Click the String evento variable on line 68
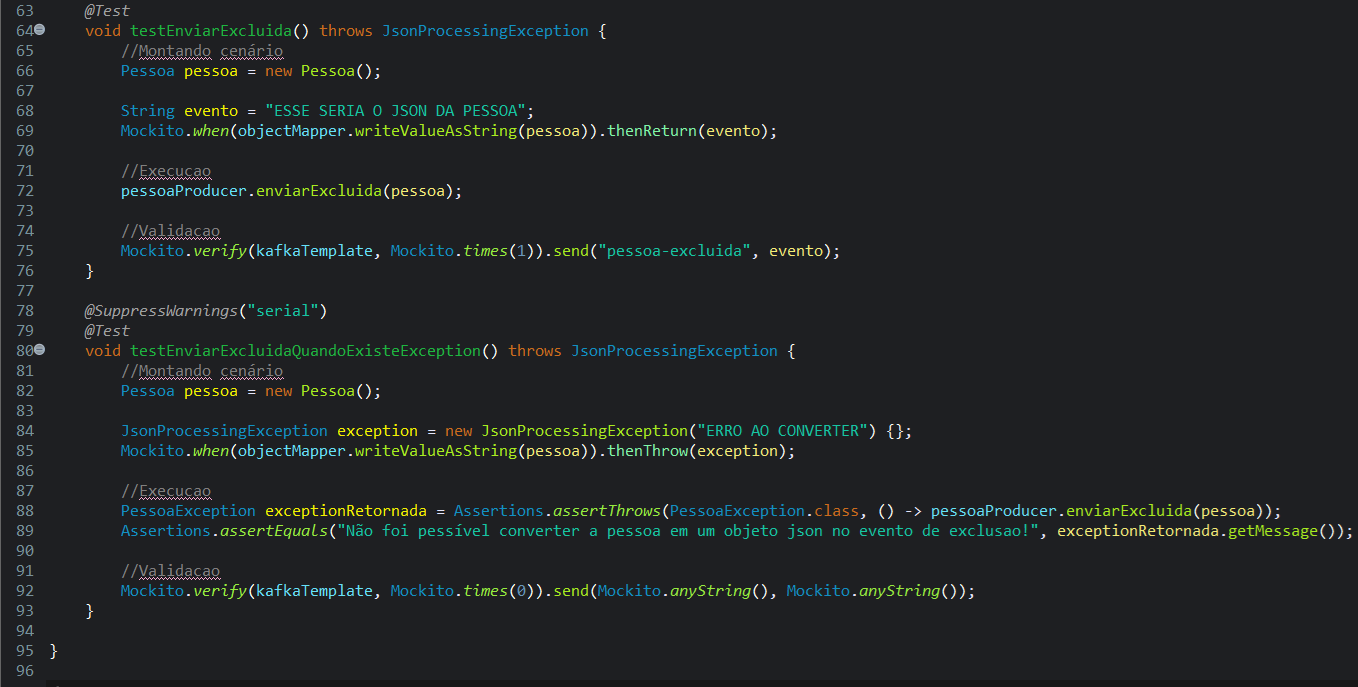 [x=211, y=111]
